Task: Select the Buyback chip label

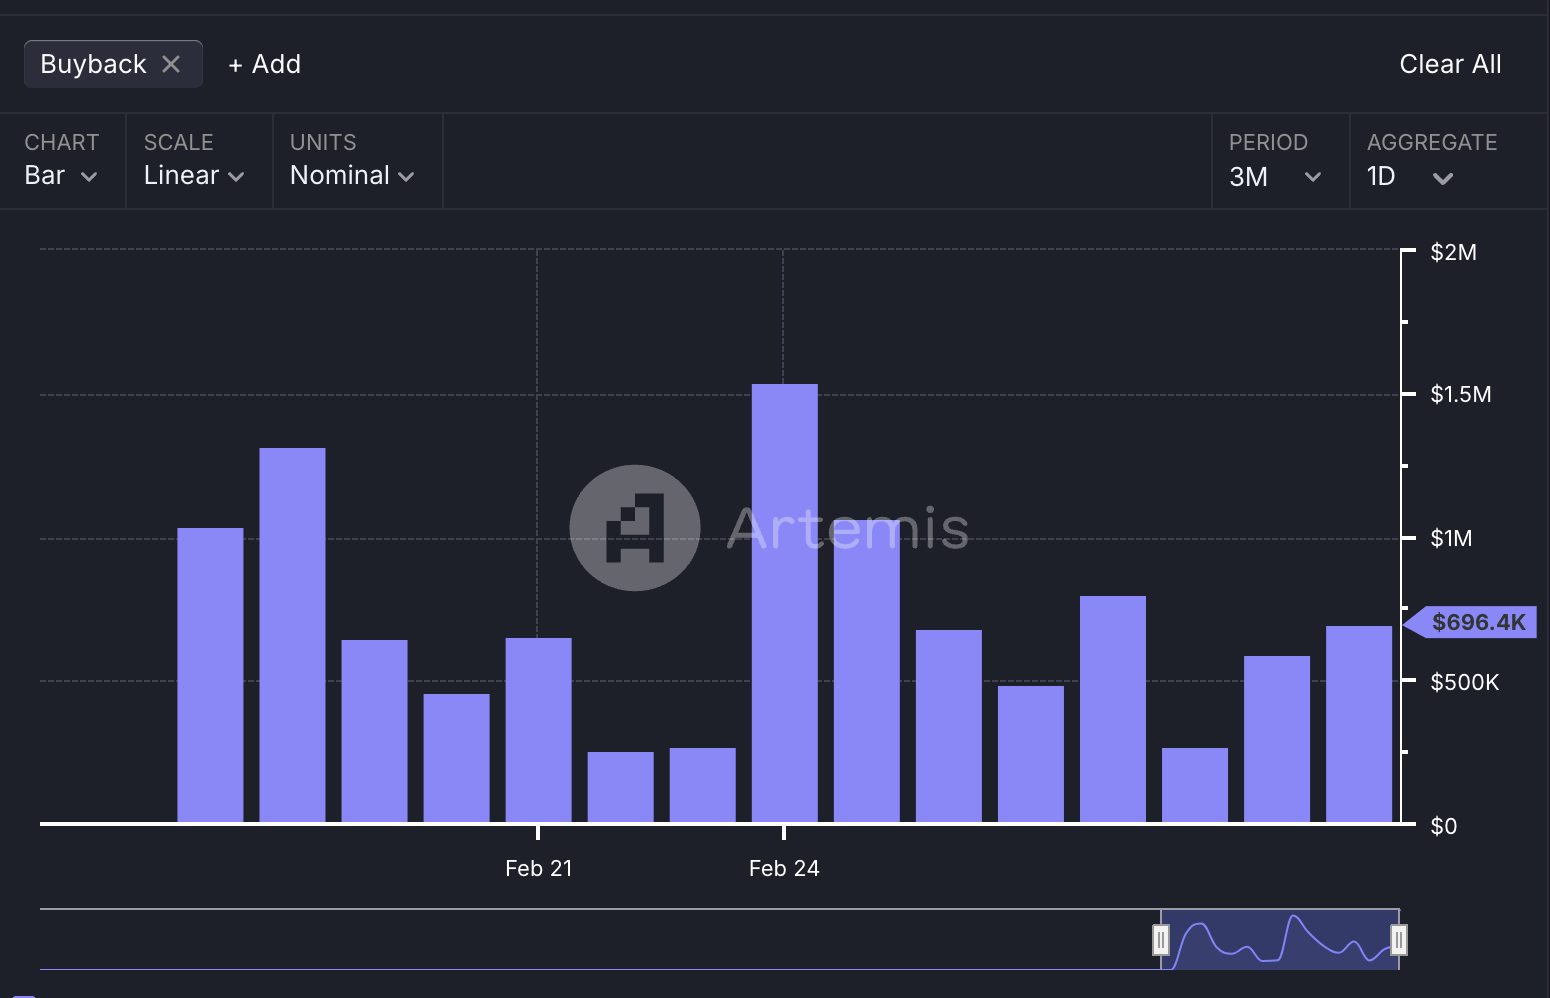Action: (93, 64)
